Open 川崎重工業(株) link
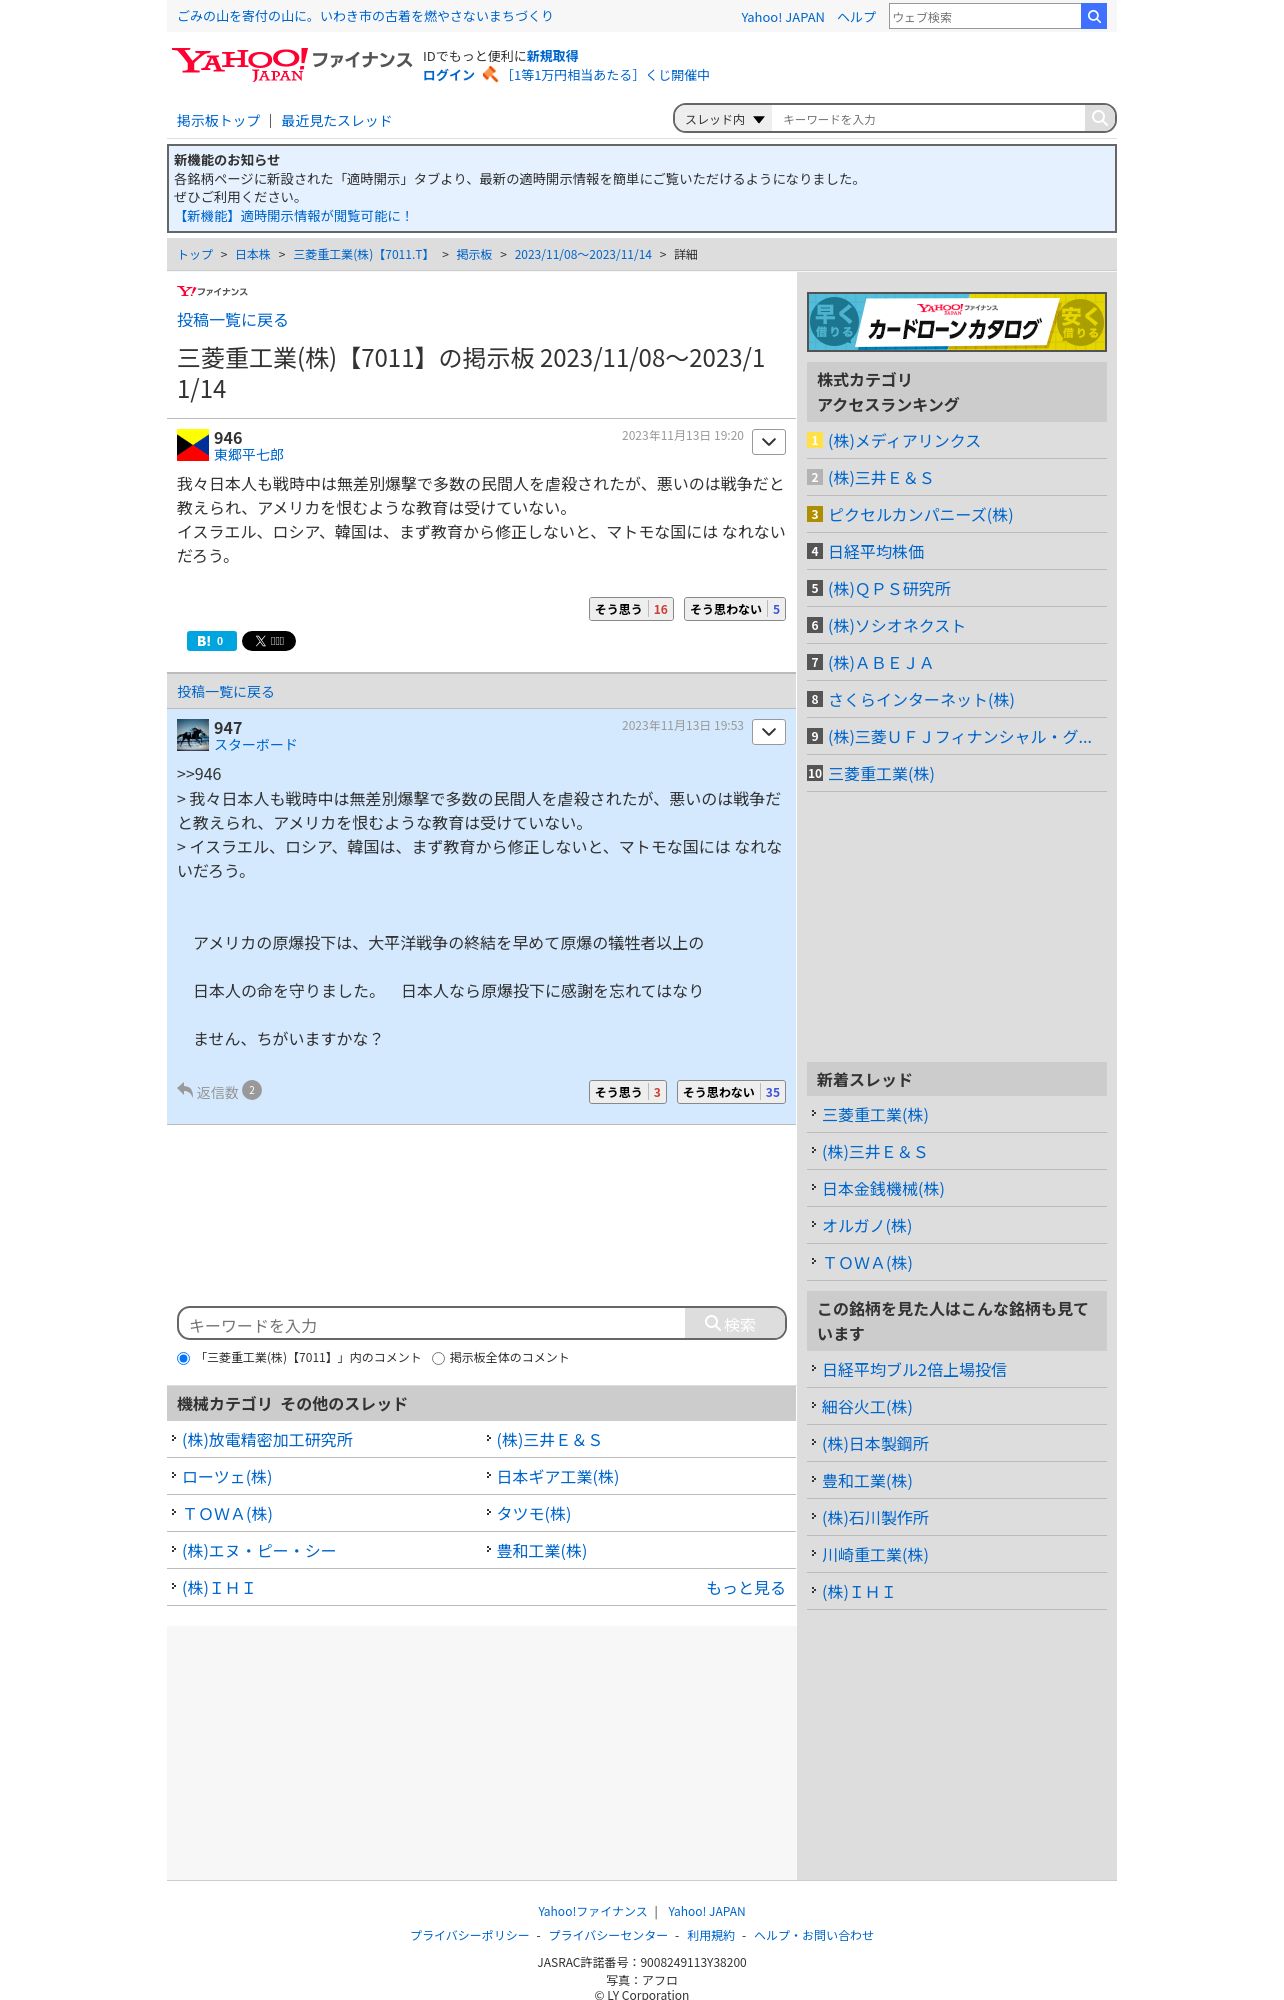This screenshot has width=1284, height=2000. coord(875,1555)
